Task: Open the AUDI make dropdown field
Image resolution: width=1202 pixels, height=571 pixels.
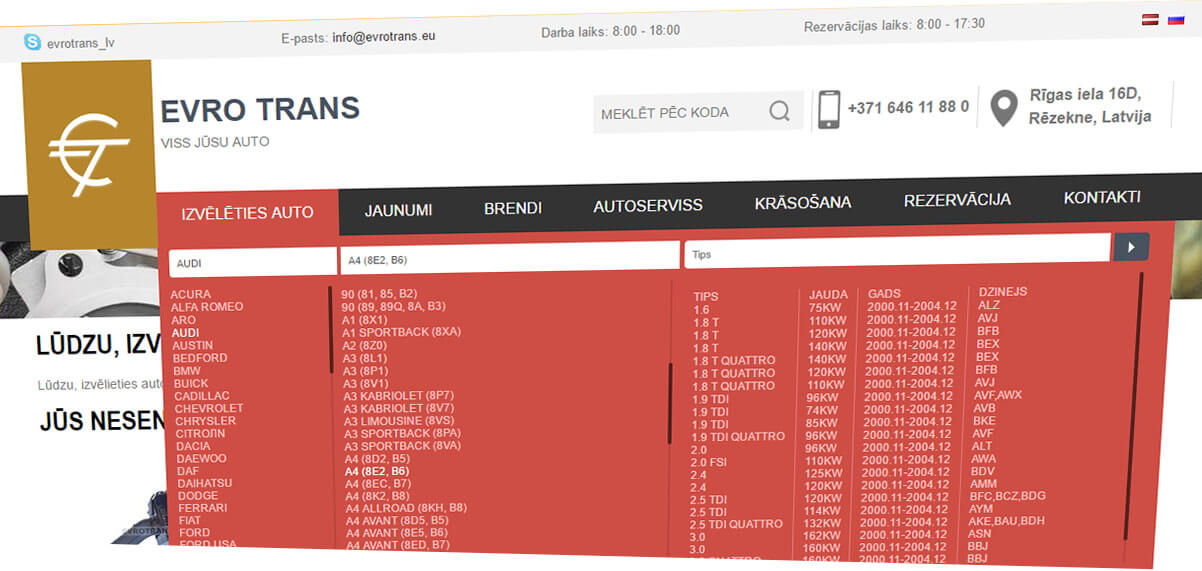Action: point(253,262)
